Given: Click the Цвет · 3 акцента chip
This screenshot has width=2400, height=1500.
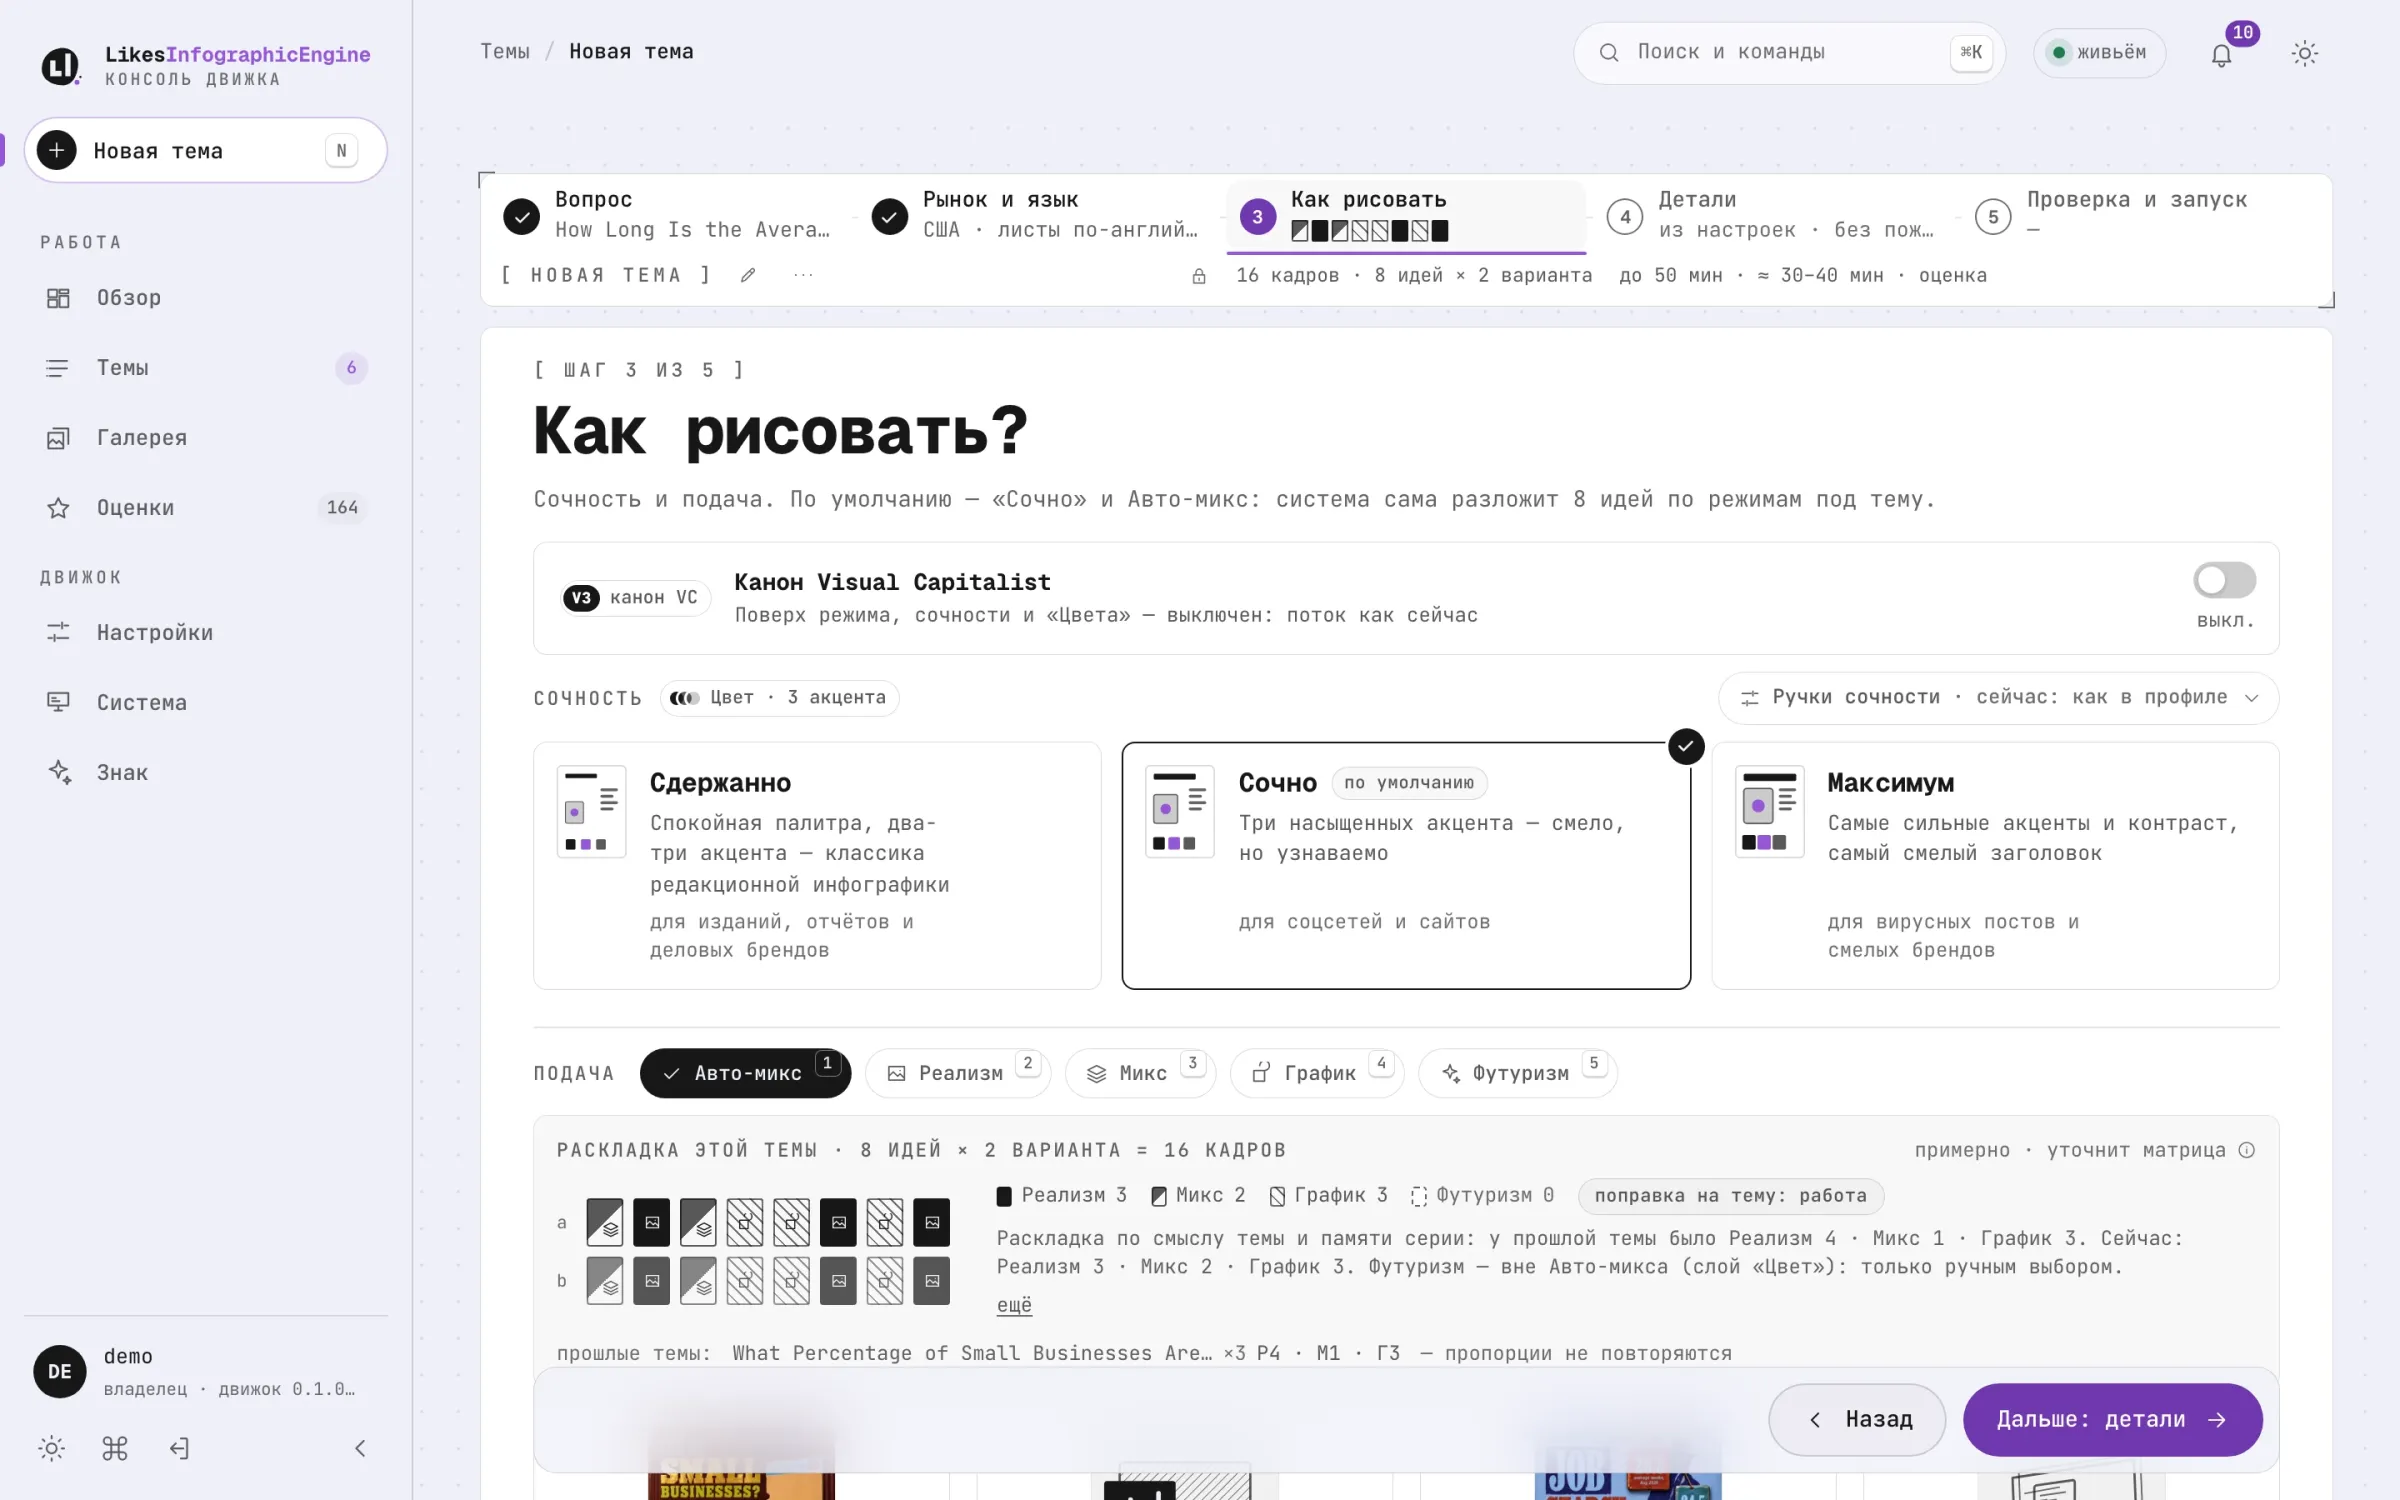Looking at the screenshot, I should (x=779, y=698).
